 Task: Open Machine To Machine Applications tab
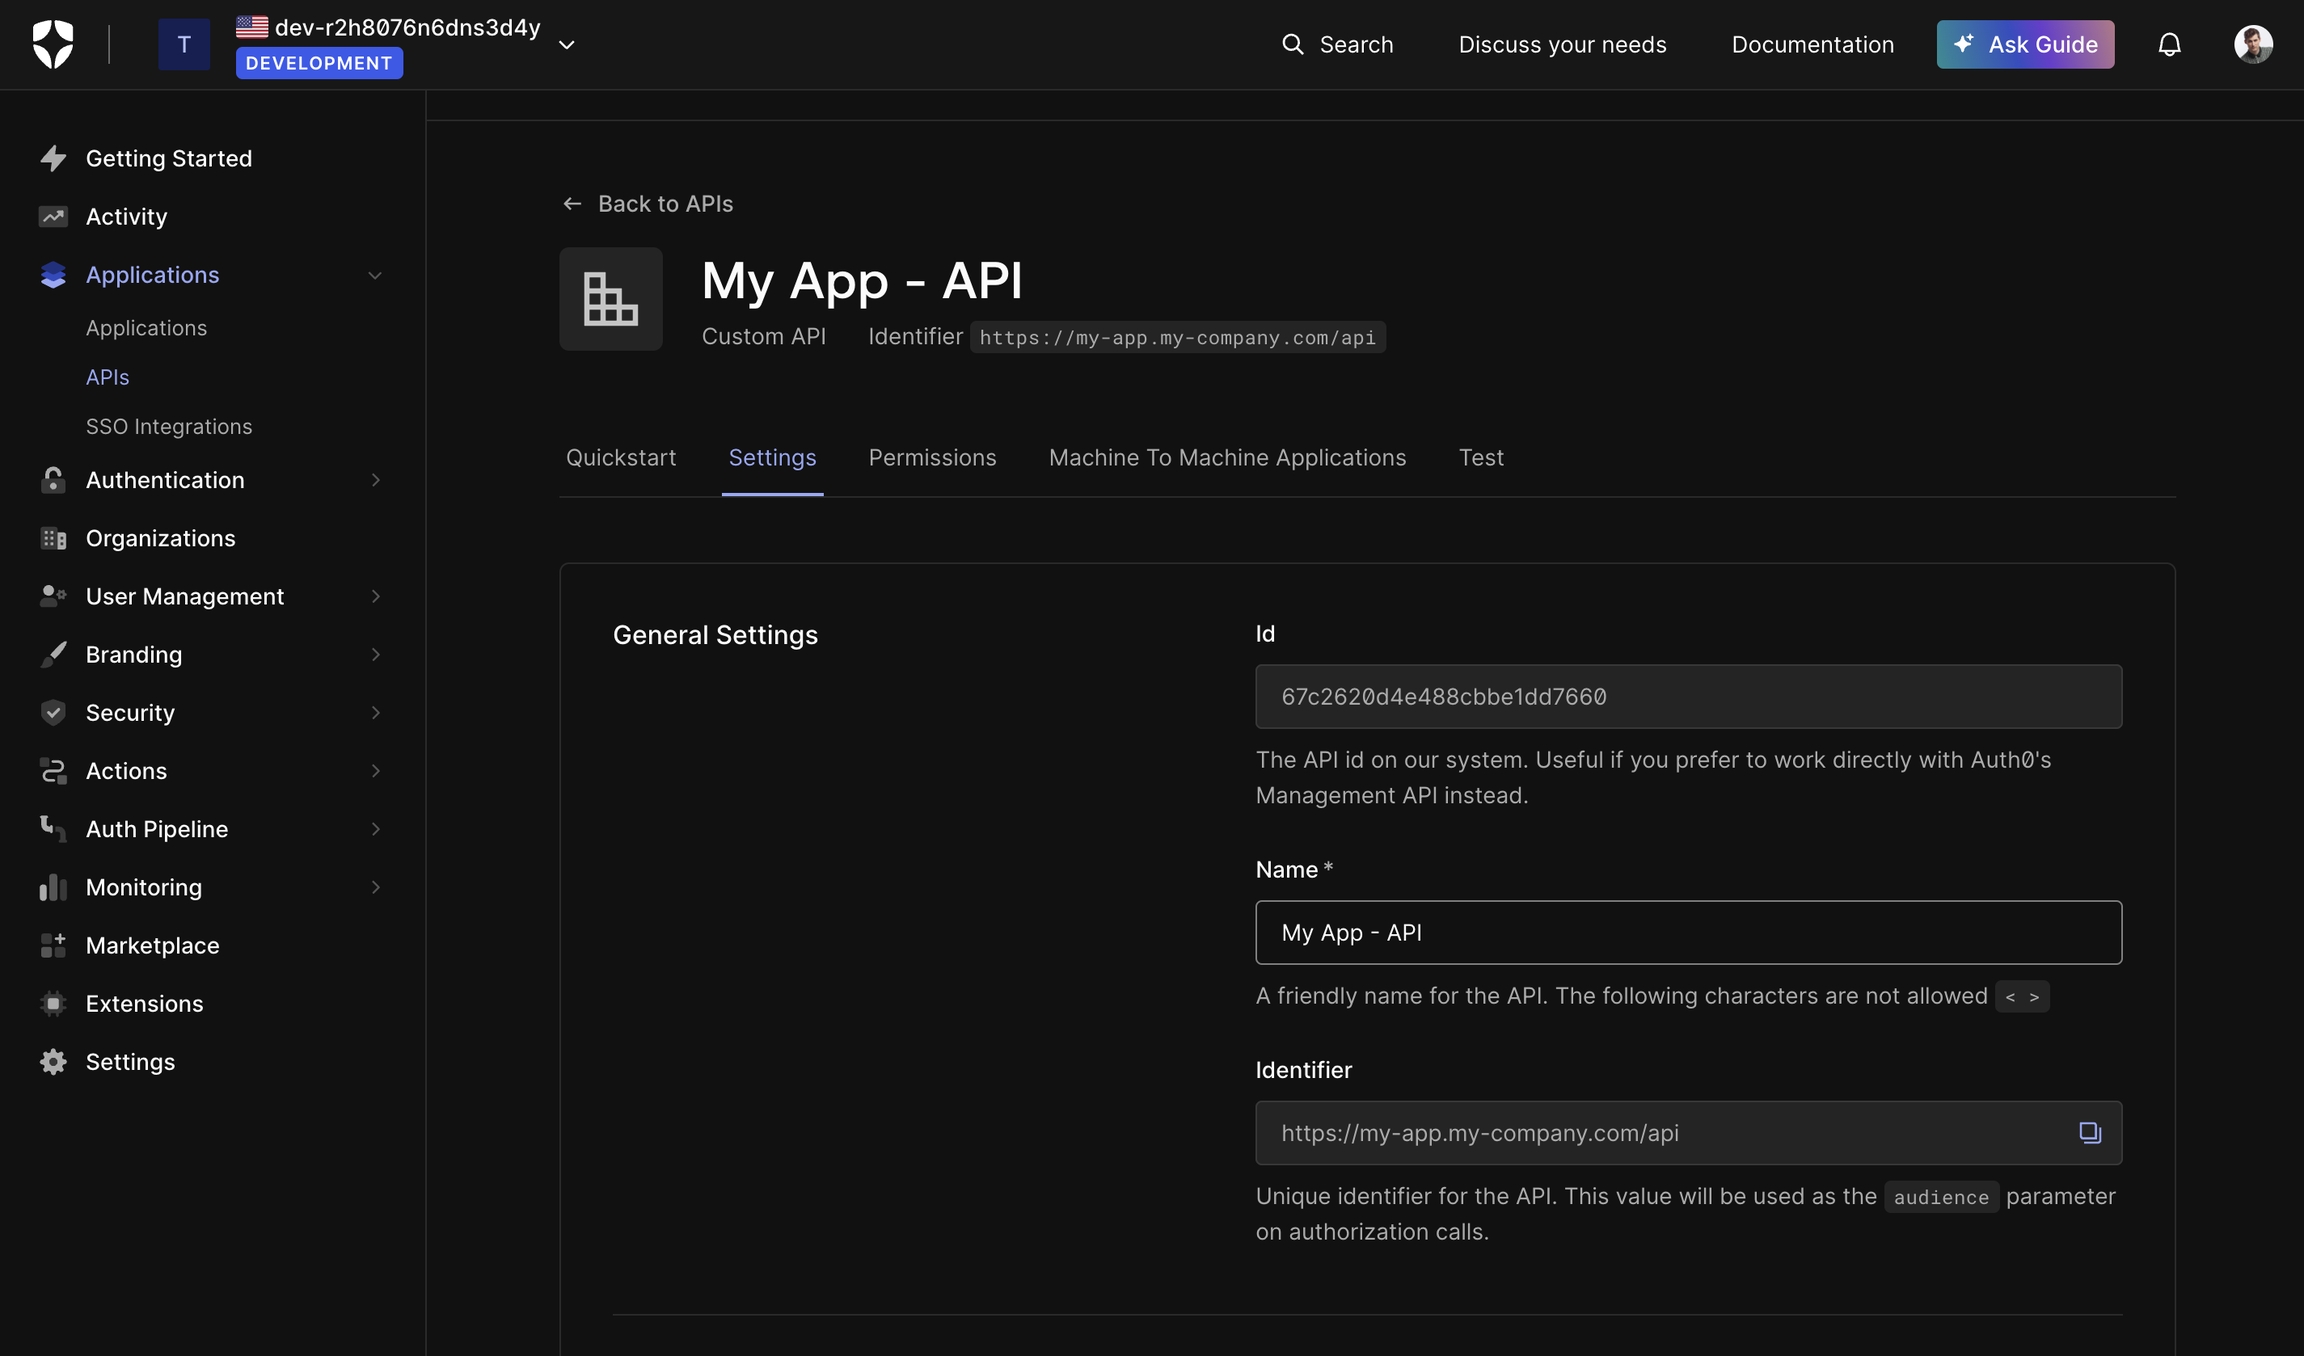[x=1227, y=457]
